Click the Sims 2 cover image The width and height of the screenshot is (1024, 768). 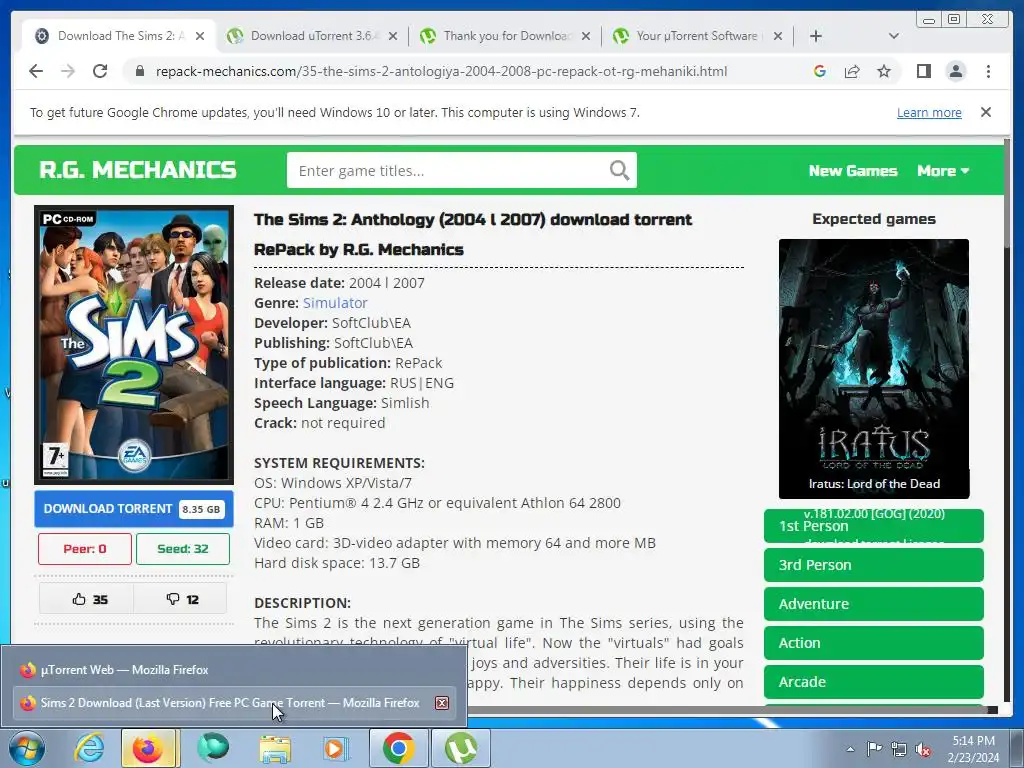[x=134, y=345]
